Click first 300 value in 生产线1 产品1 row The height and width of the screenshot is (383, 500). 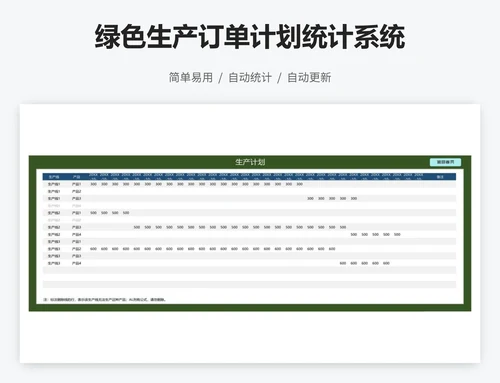point(93,184)
